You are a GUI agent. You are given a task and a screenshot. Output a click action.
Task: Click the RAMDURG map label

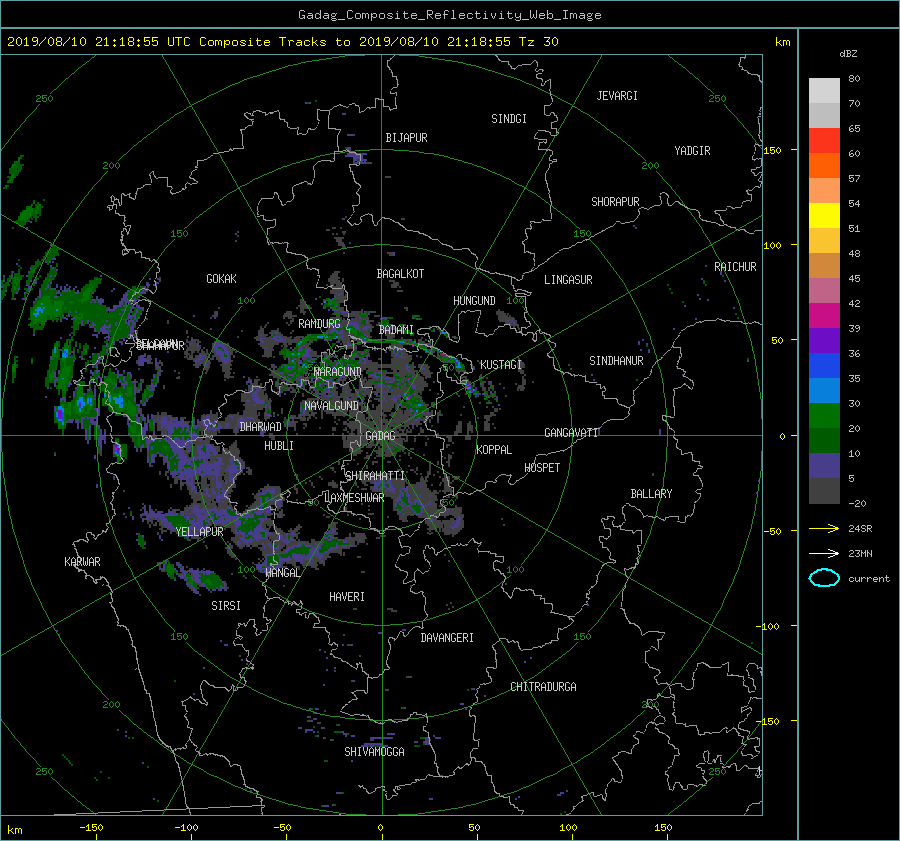point(319,324)
